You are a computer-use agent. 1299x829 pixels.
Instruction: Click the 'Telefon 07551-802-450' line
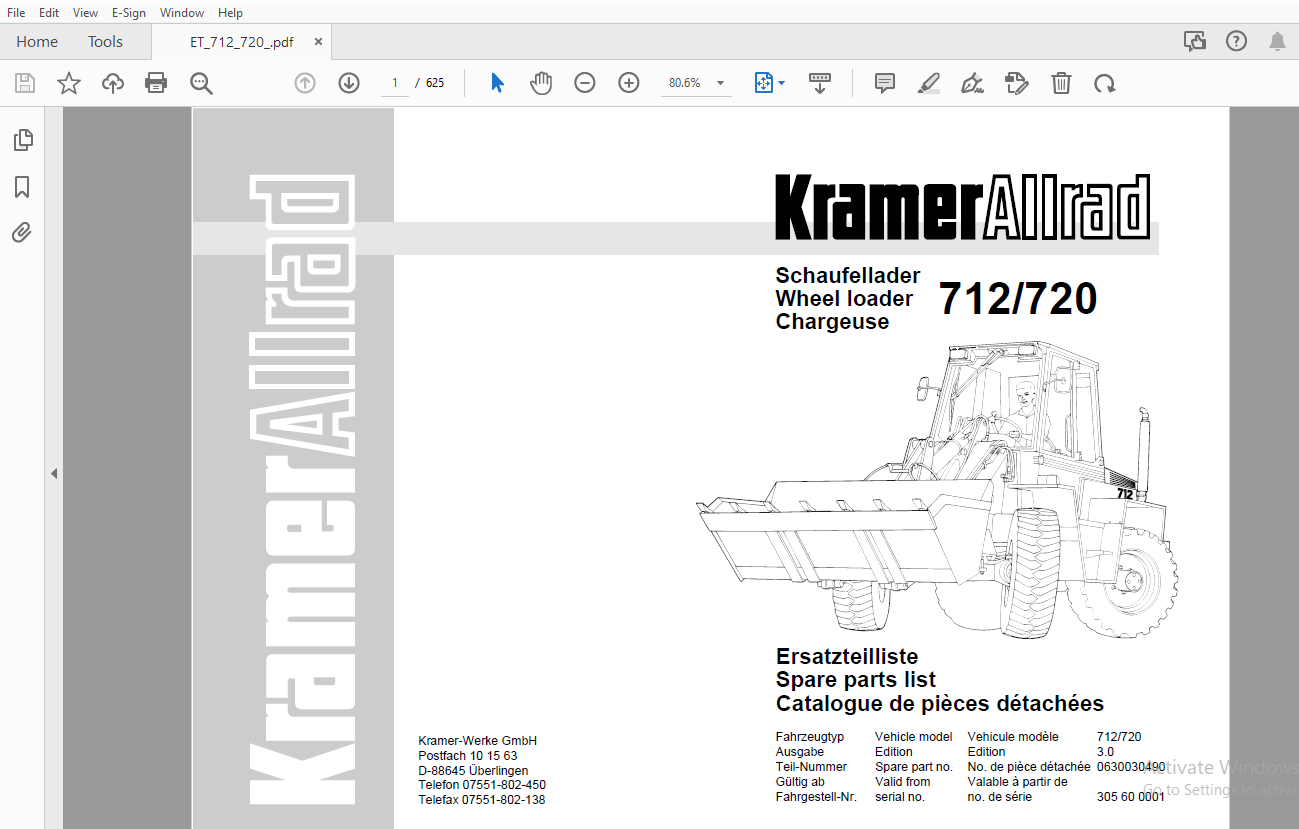[482, 785]
